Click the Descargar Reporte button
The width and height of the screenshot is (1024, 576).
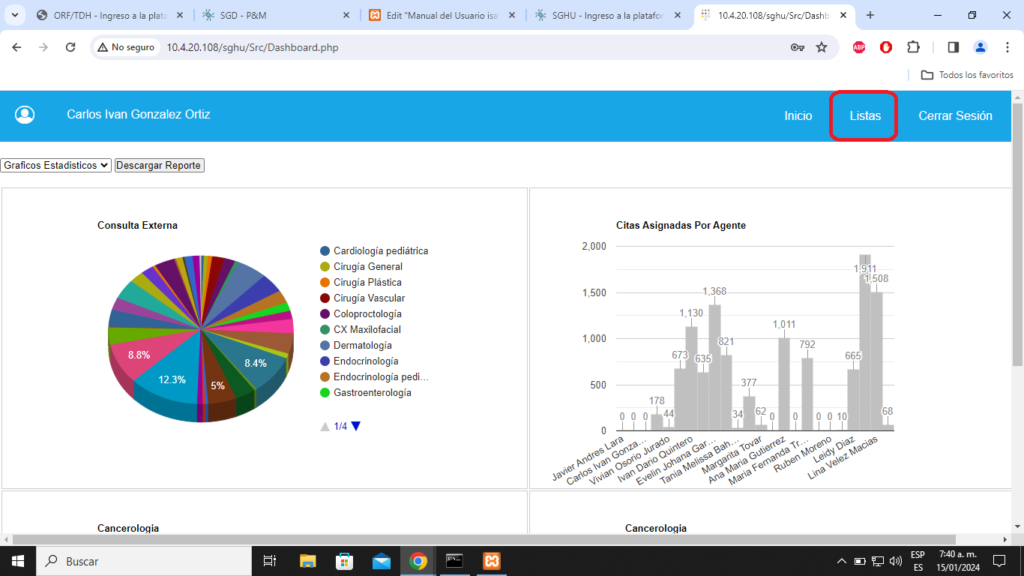159,165
